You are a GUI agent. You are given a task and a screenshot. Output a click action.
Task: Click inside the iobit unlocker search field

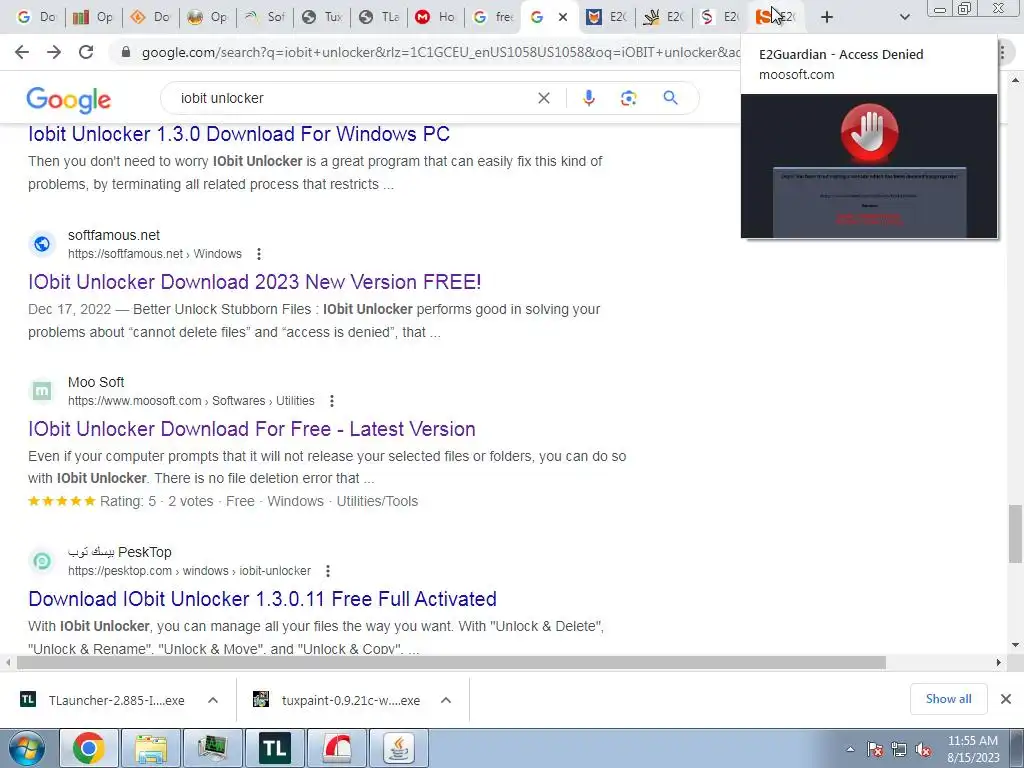coord(353,98)
